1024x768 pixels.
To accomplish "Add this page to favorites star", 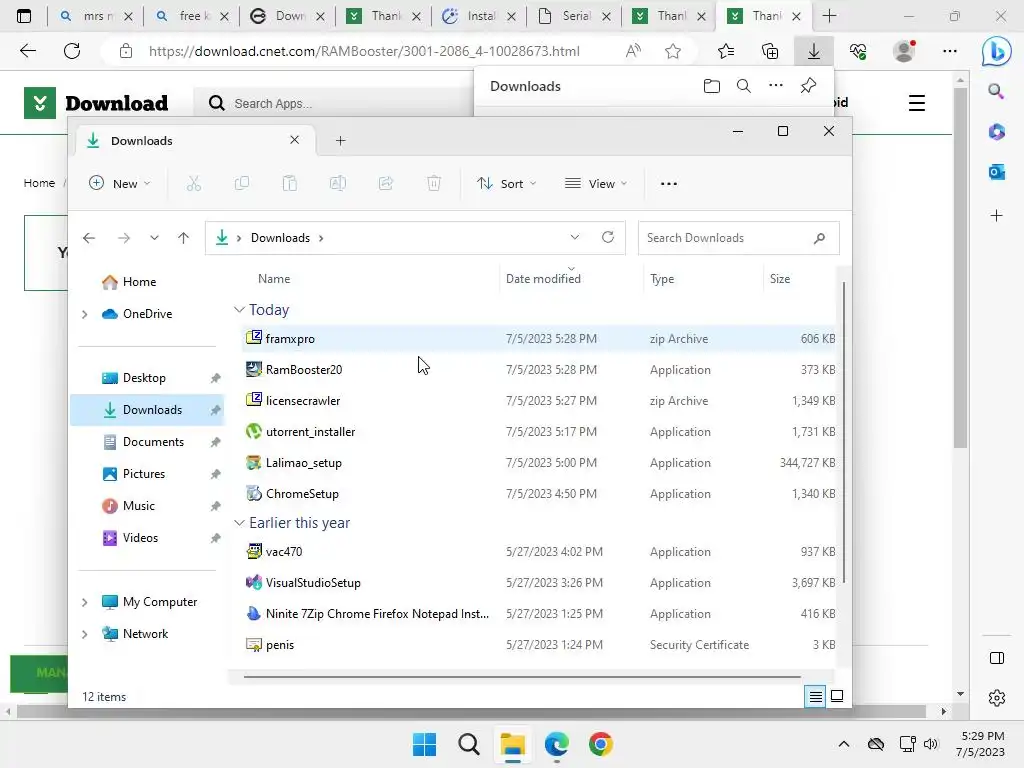I will (x=673, y=51).
